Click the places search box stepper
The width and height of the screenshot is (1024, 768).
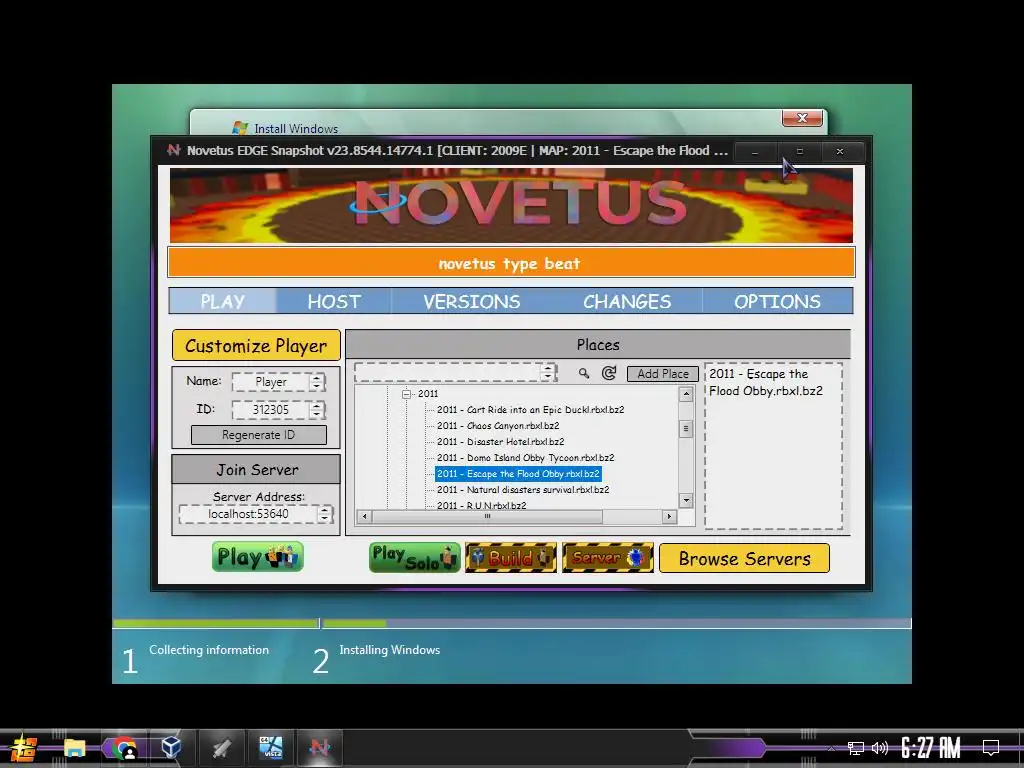coord(548,373)
